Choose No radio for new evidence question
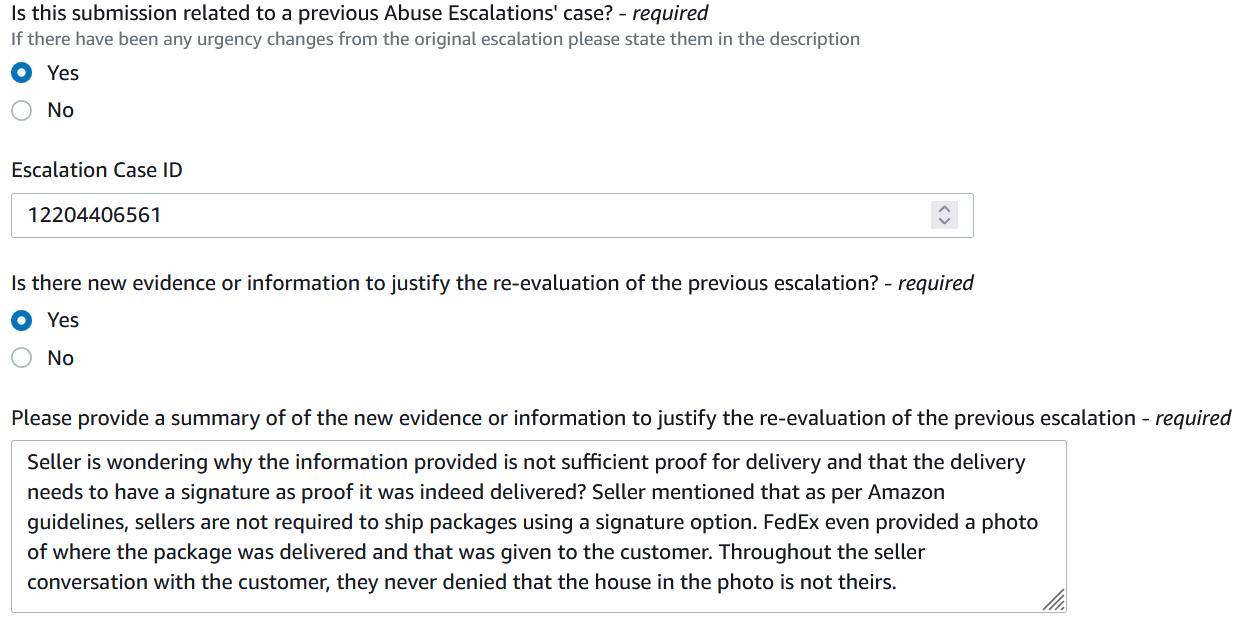The width and height of the screenshot is (1251, 618). 22,358
